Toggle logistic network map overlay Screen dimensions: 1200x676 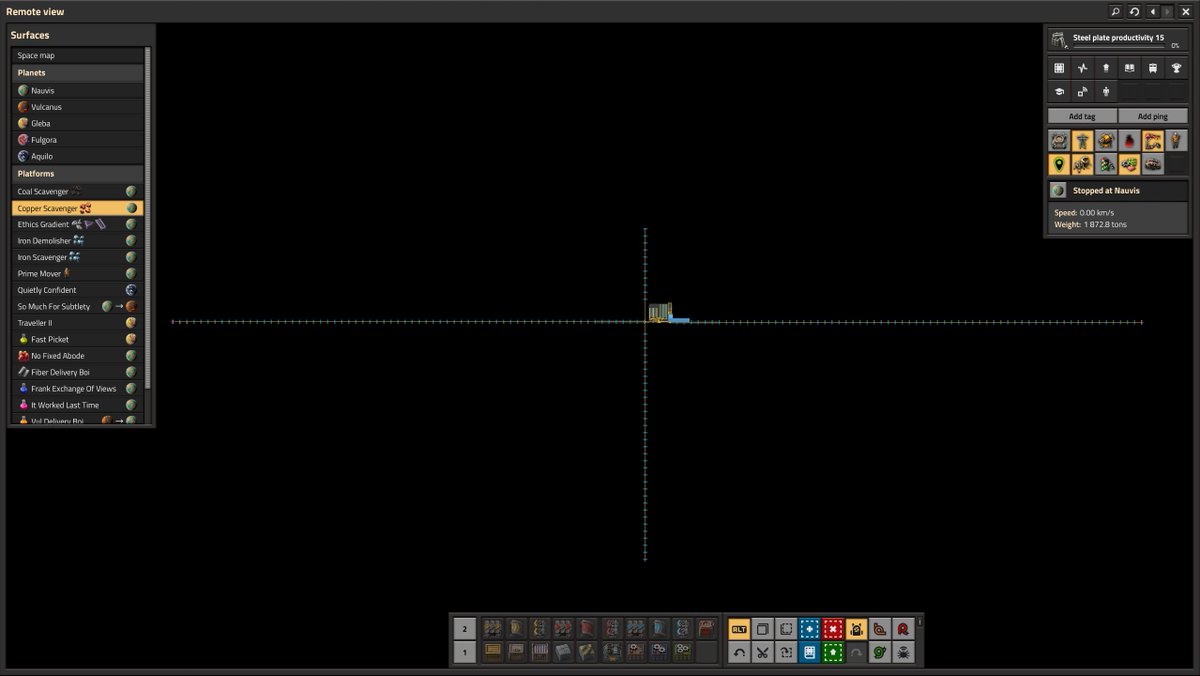click(1059, 141)
